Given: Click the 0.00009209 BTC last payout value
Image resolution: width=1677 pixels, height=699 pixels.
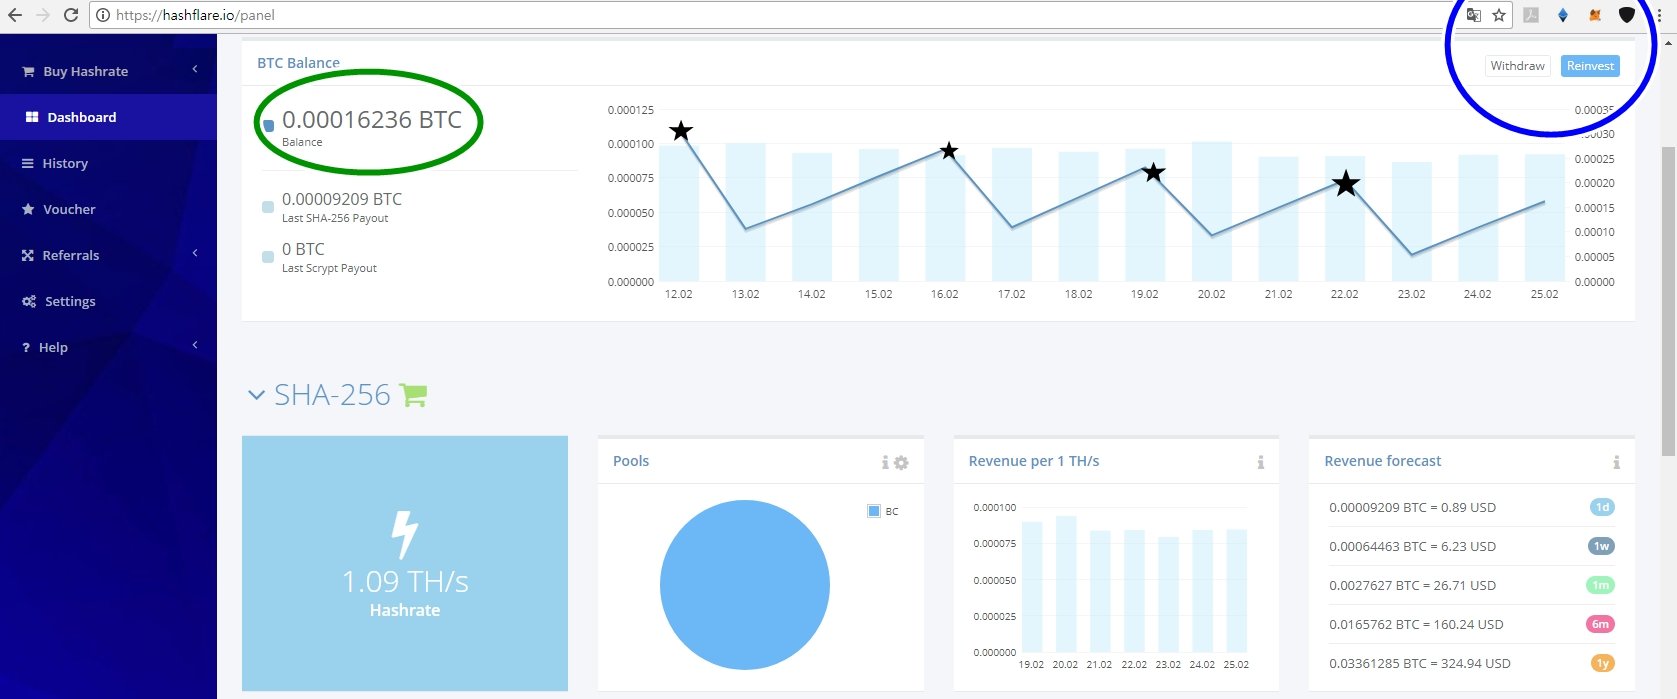Looking at the screenshot, I should (x=342, y=199).
